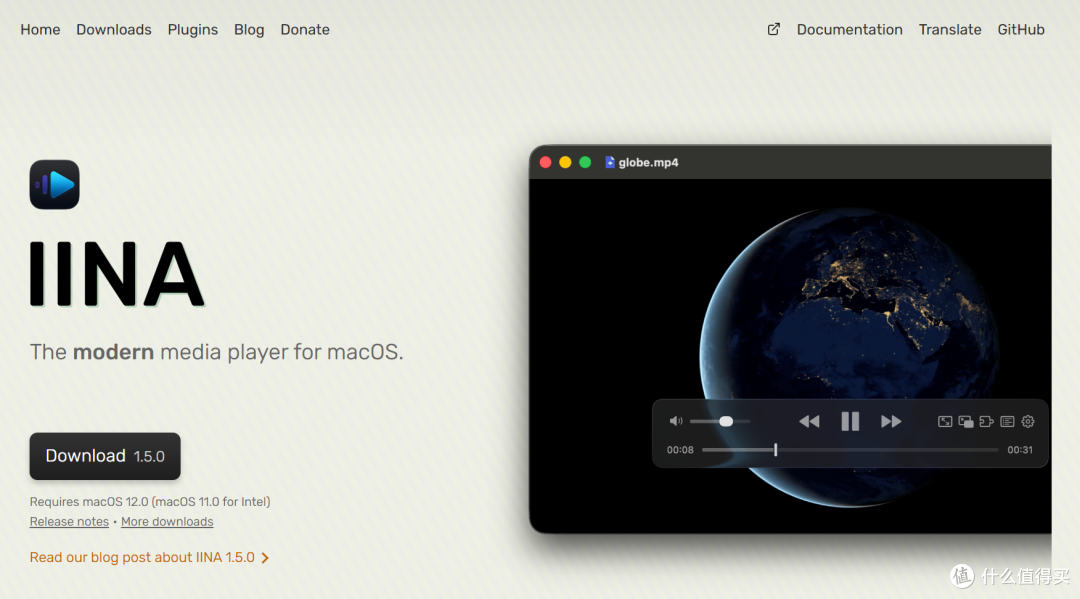The width and height of the screenshot is (1080, 599).
Task: Go to the Home page
Action: (x=40, y=30)
